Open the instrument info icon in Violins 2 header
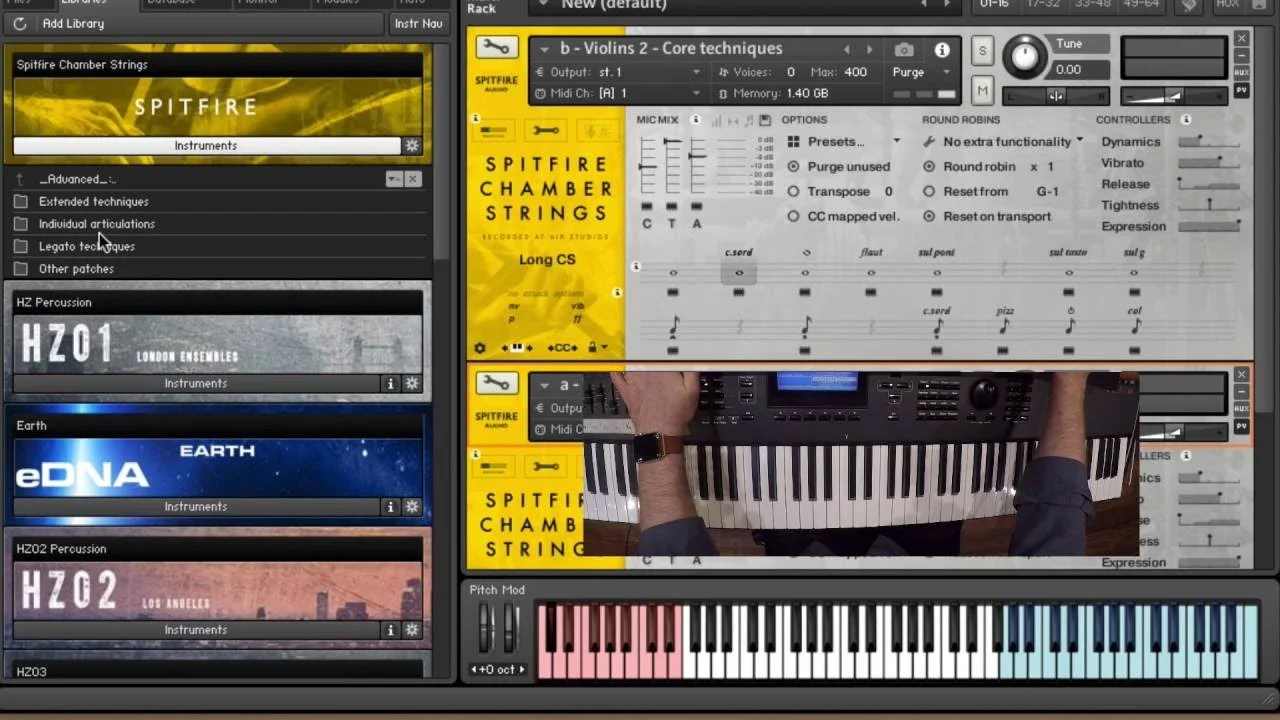The height and width of the screenshot is (720, 1280). [942, 49]
